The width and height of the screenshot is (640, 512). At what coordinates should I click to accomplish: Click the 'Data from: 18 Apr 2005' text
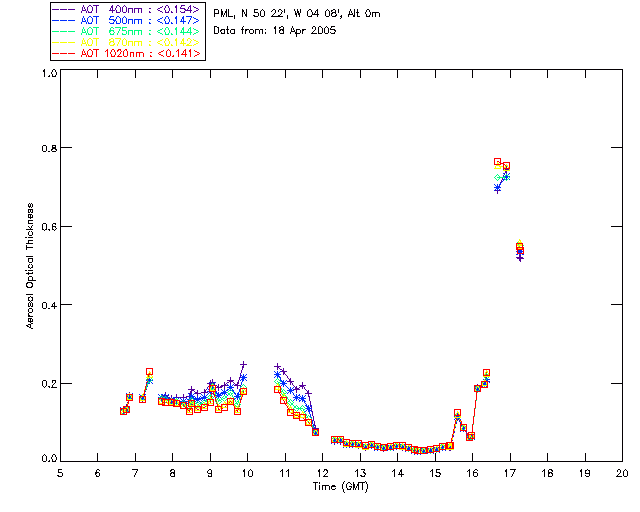pyautogui.click(x=275, y=31)
